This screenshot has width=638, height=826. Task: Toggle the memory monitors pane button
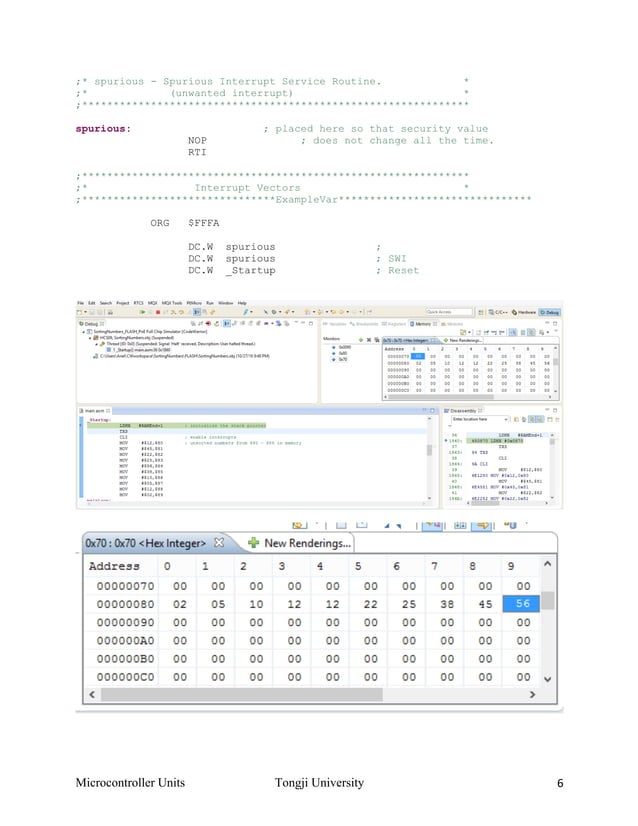(x=512, y=332)
